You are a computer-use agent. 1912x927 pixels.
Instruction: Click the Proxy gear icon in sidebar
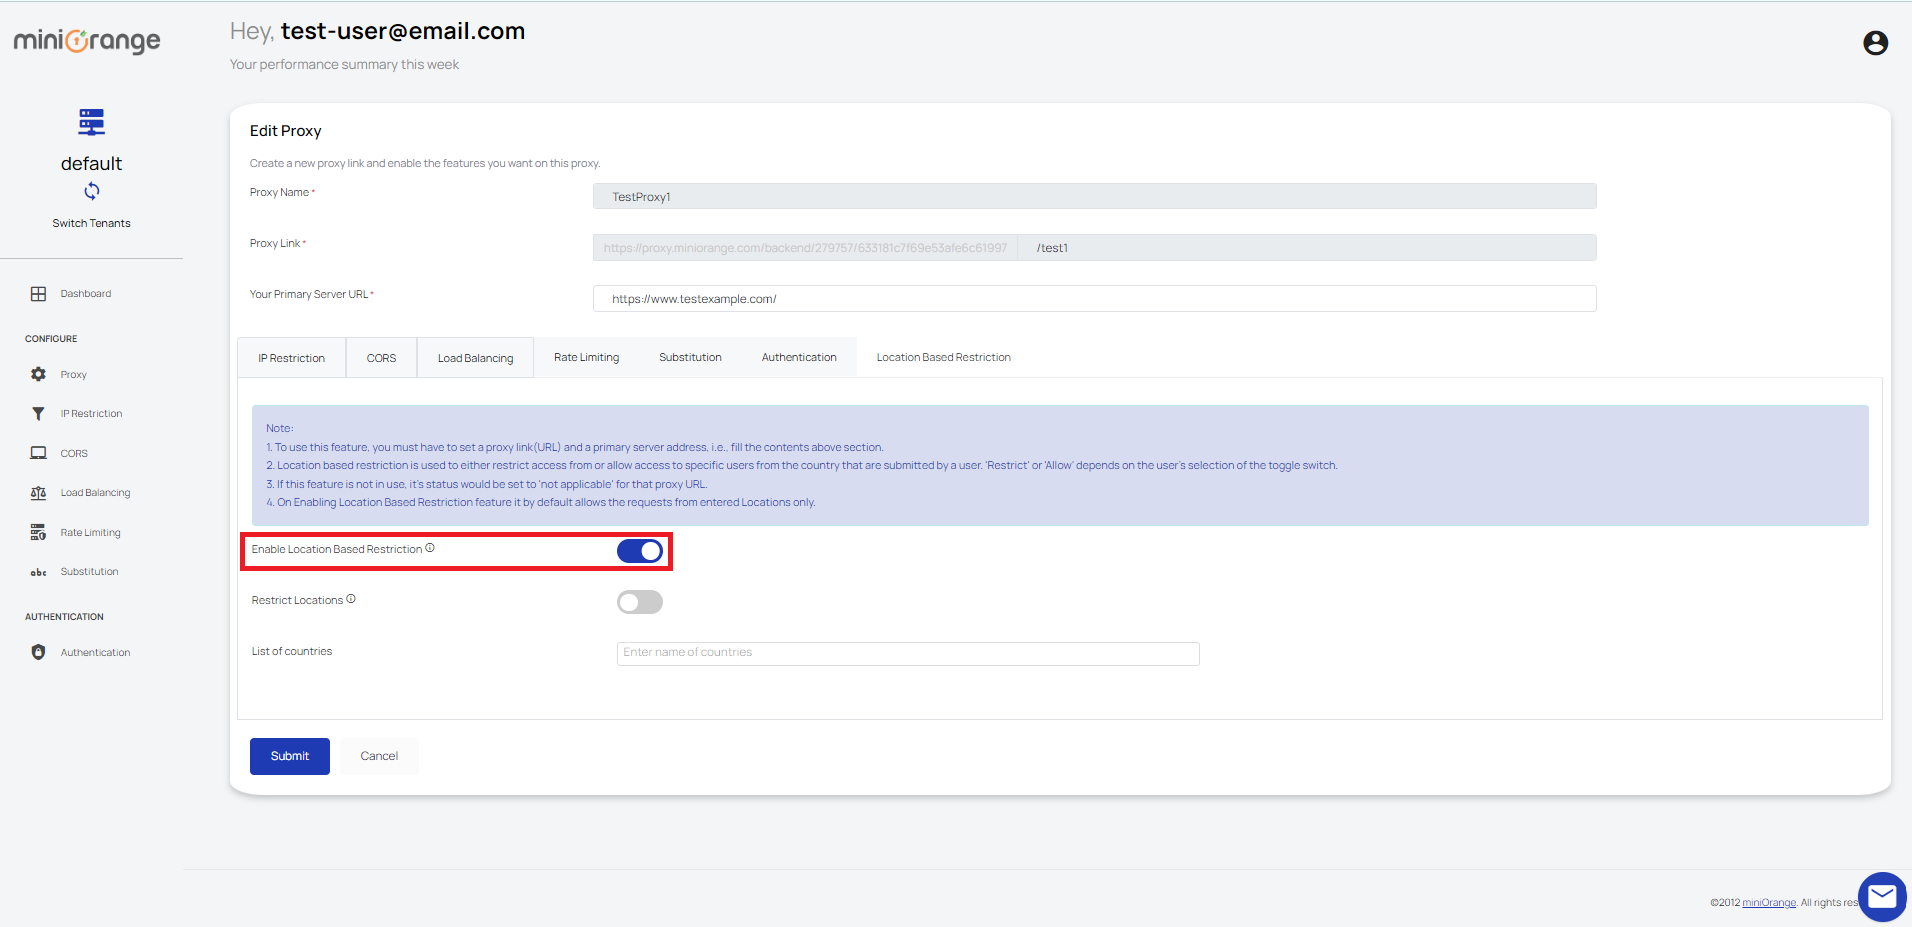[38, 374]
